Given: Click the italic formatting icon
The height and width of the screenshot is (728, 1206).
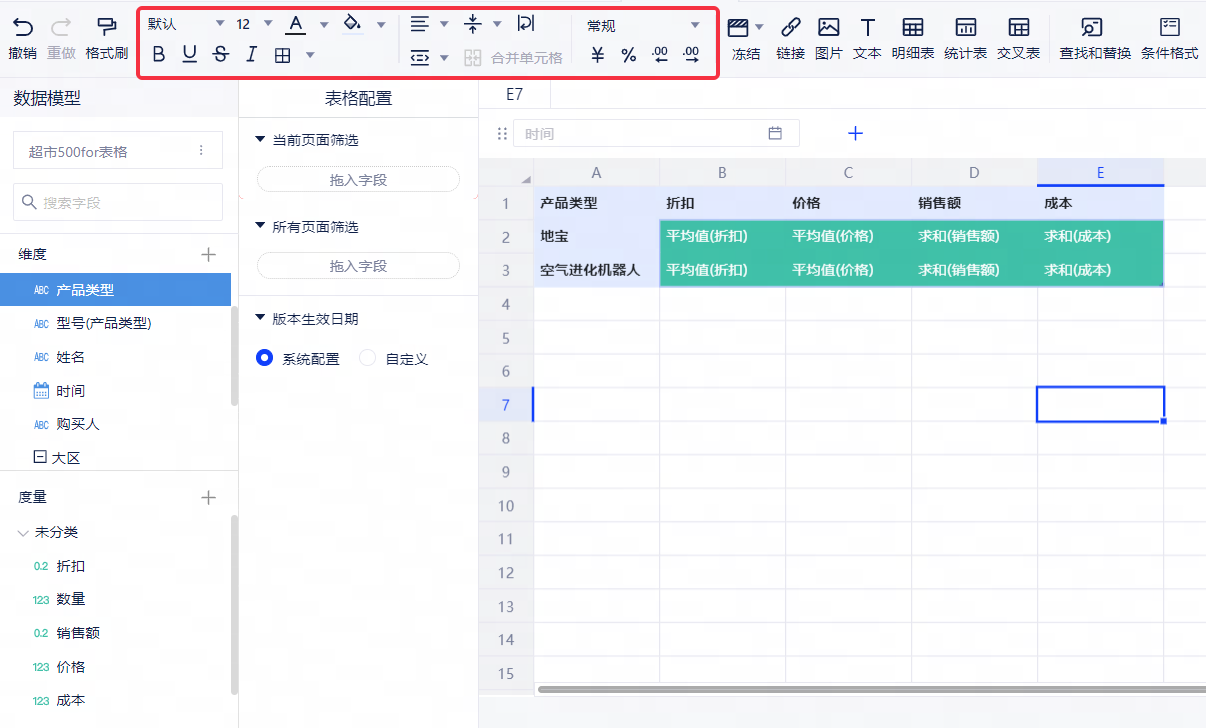Looking at the screenshot, I should (251, 55).
